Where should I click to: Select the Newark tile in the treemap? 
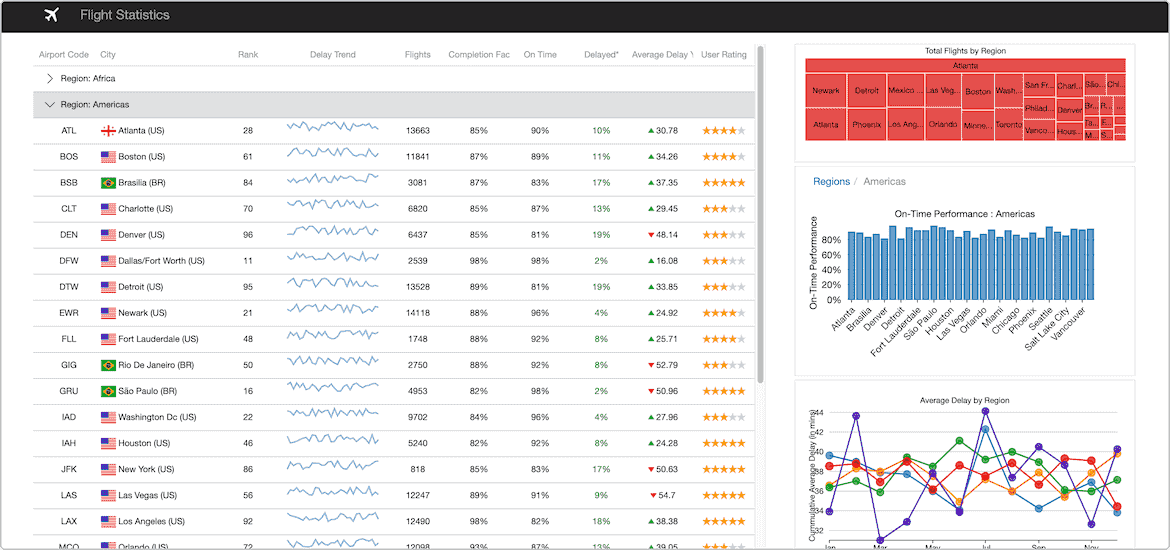pos(826,91)
